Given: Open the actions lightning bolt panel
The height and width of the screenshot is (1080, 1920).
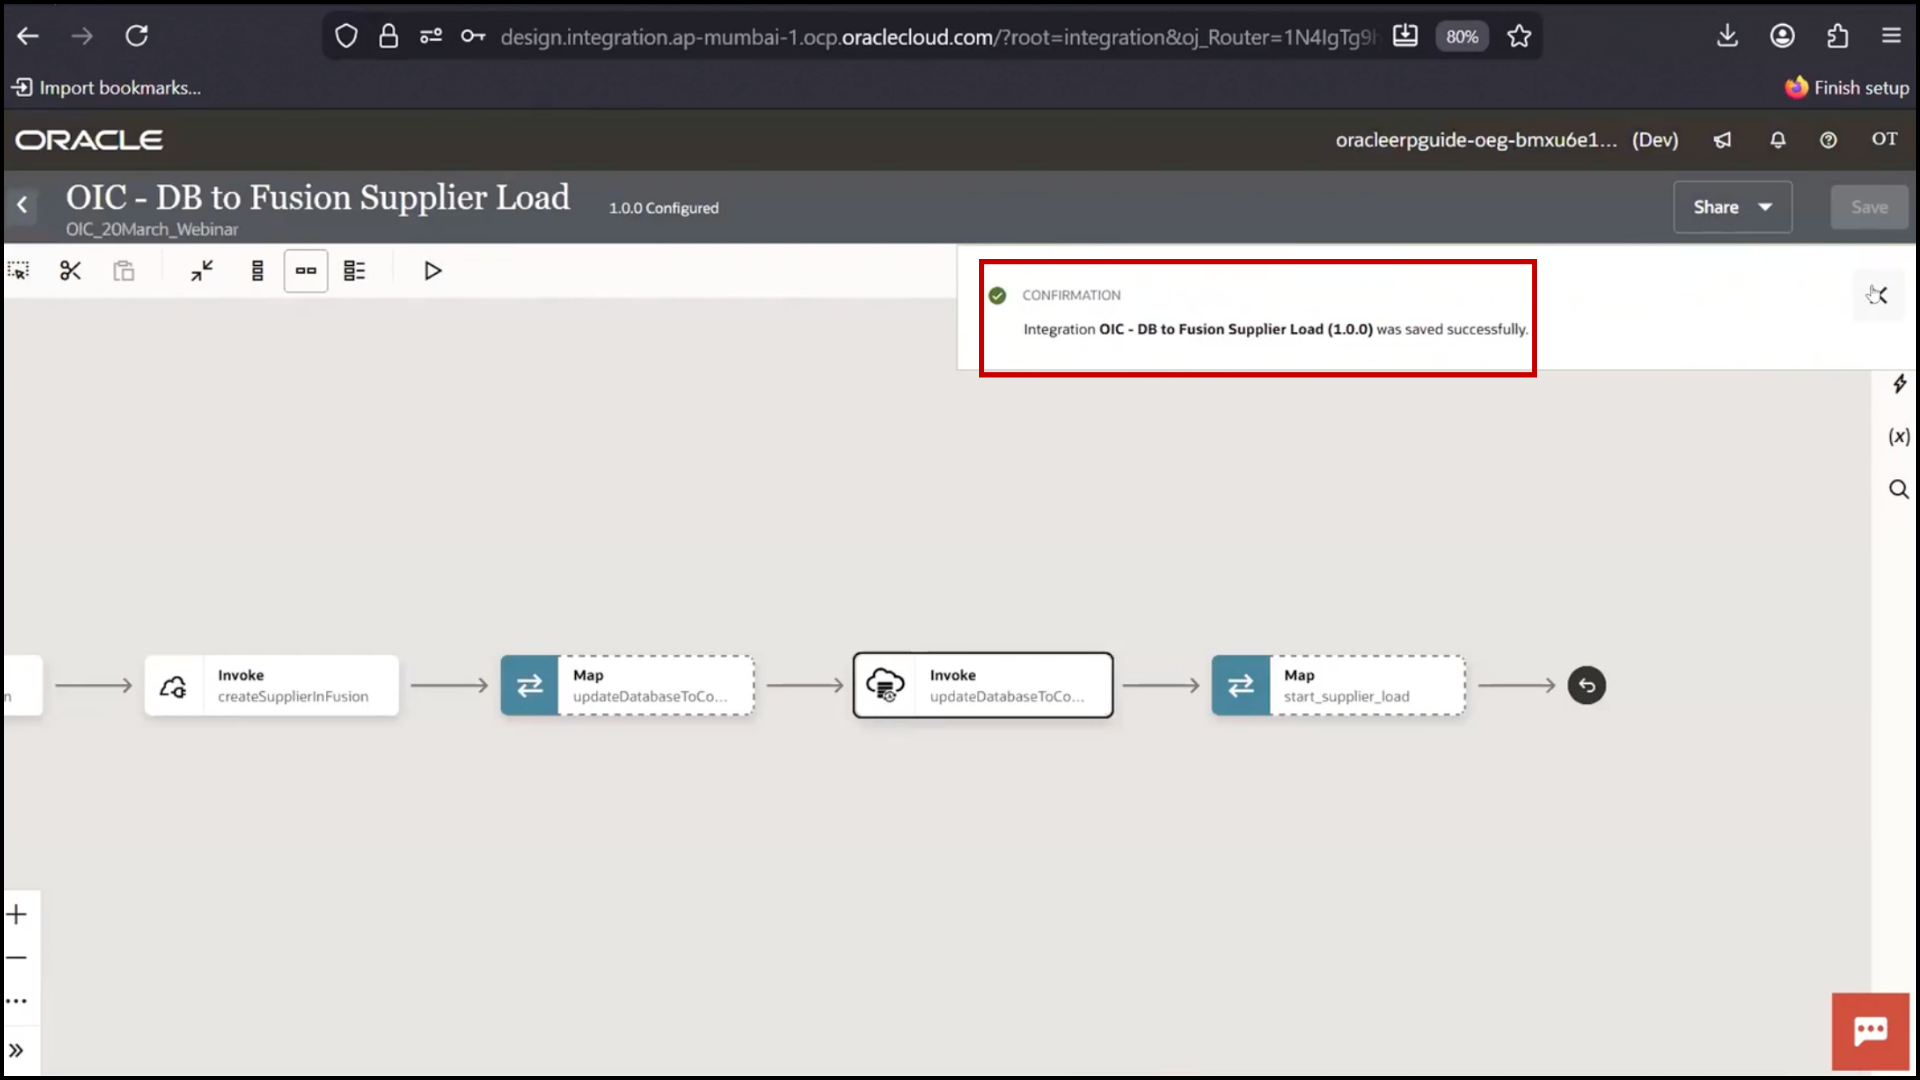Looking at the screenshot, I should [x=1899, y=384].
